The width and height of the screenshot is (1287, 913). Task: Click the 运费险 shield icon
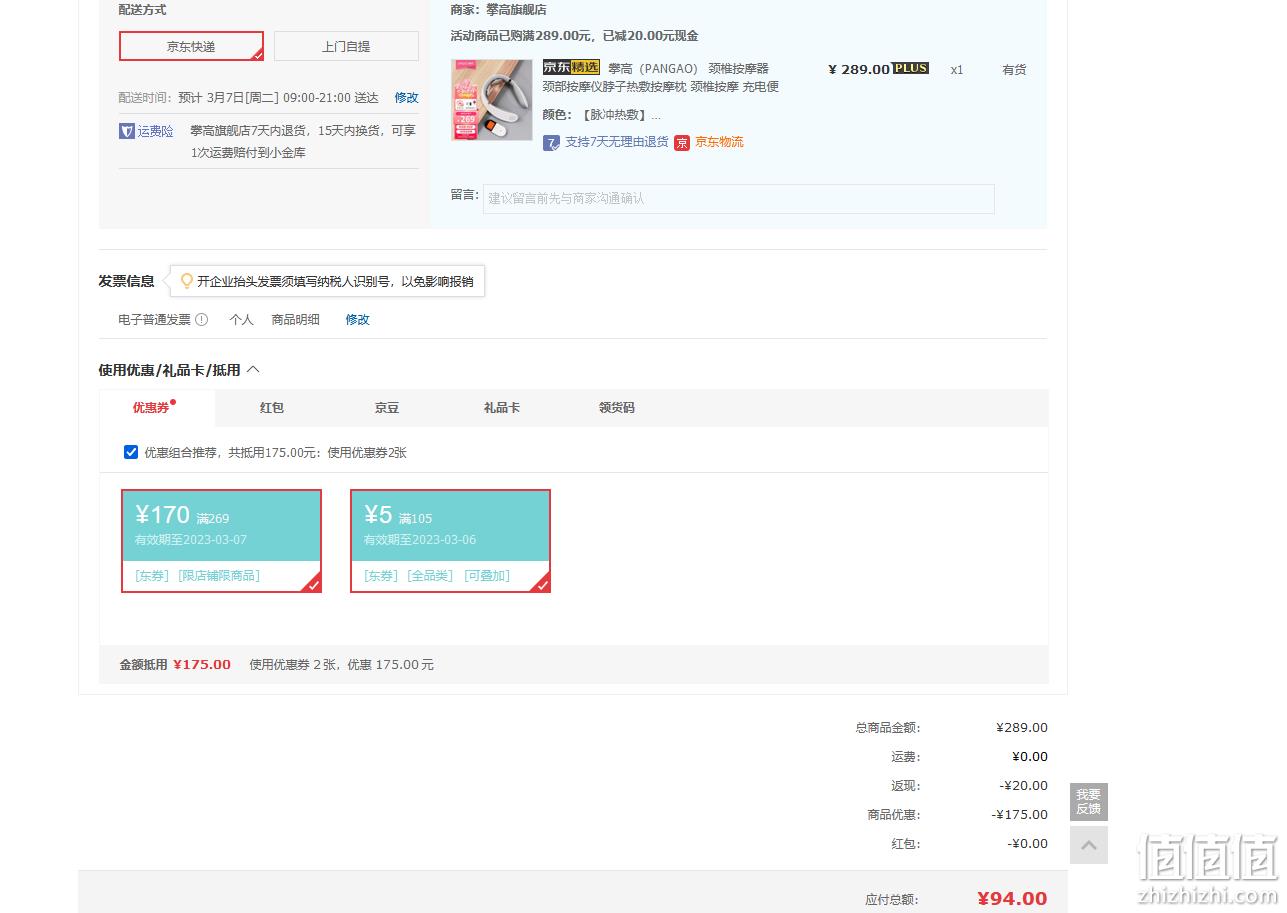tap(127, 131)
